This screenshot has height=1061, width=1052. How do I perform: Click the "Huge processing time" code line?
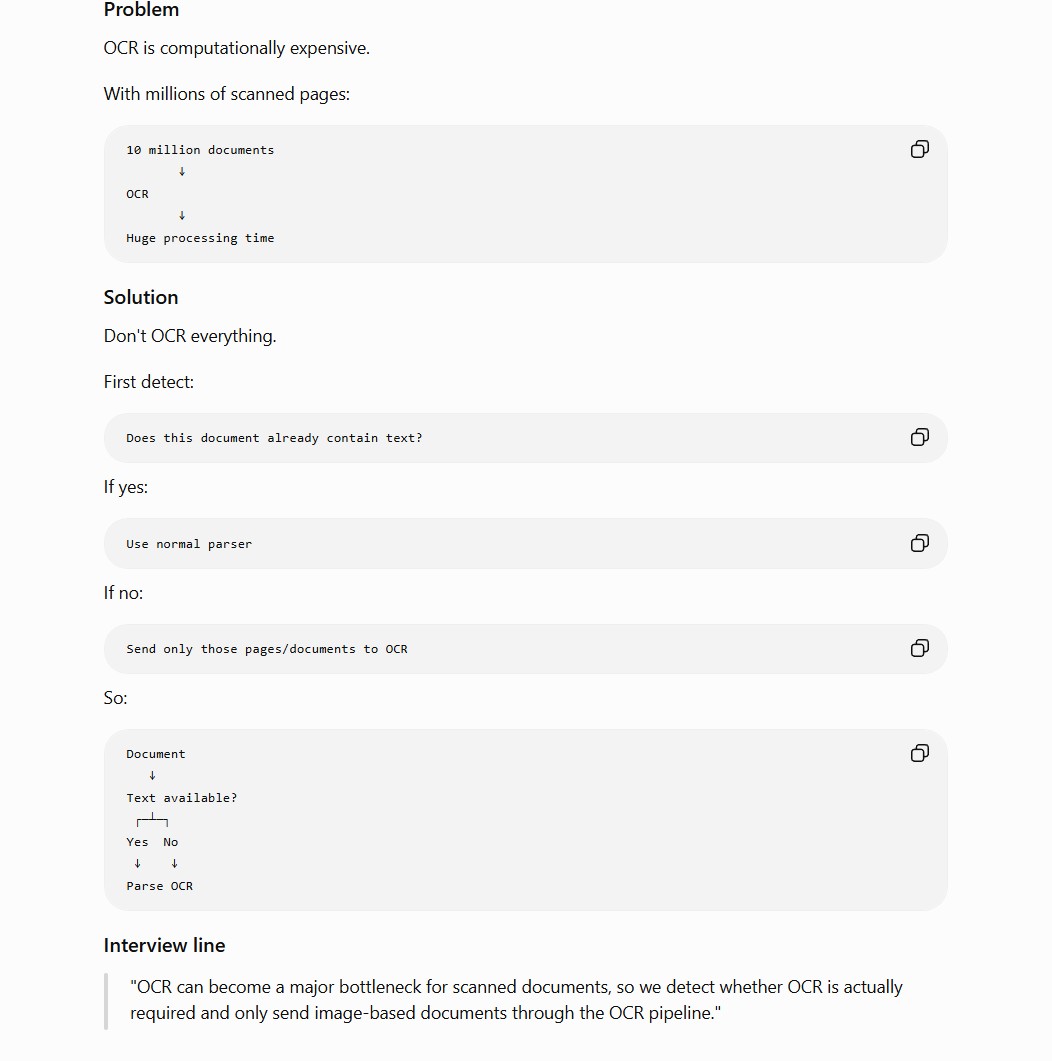pyautogui.click(x=200, y=238)
